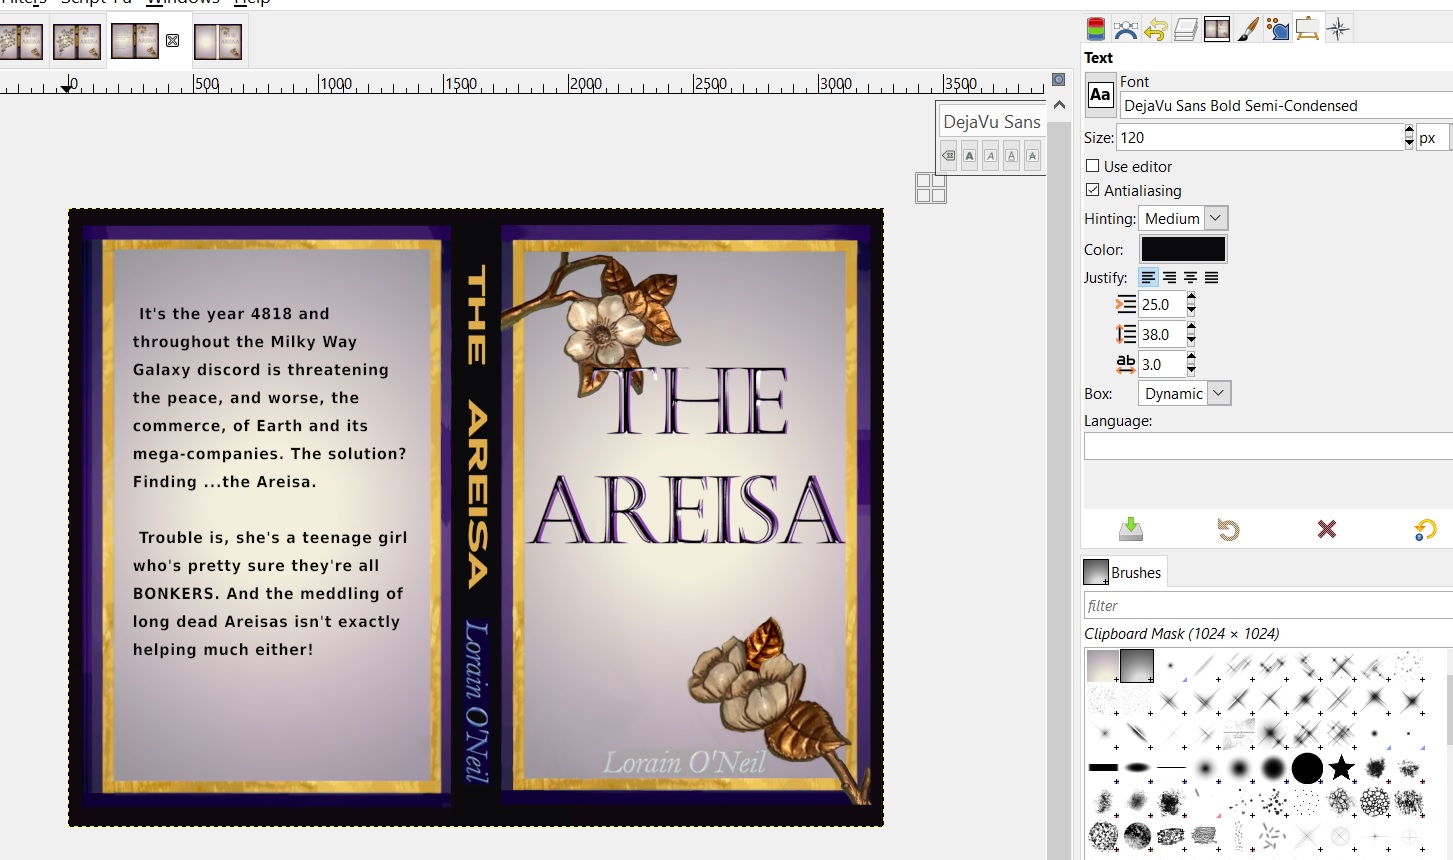Set justify to right aligned
The image size is (1453, 860).
(1169, 278)
